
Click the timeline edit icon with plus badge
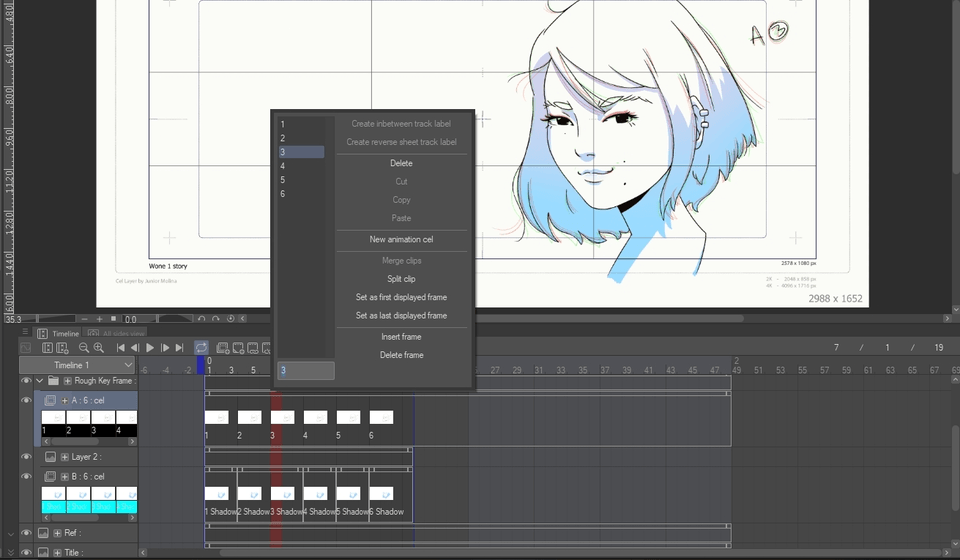62,348
